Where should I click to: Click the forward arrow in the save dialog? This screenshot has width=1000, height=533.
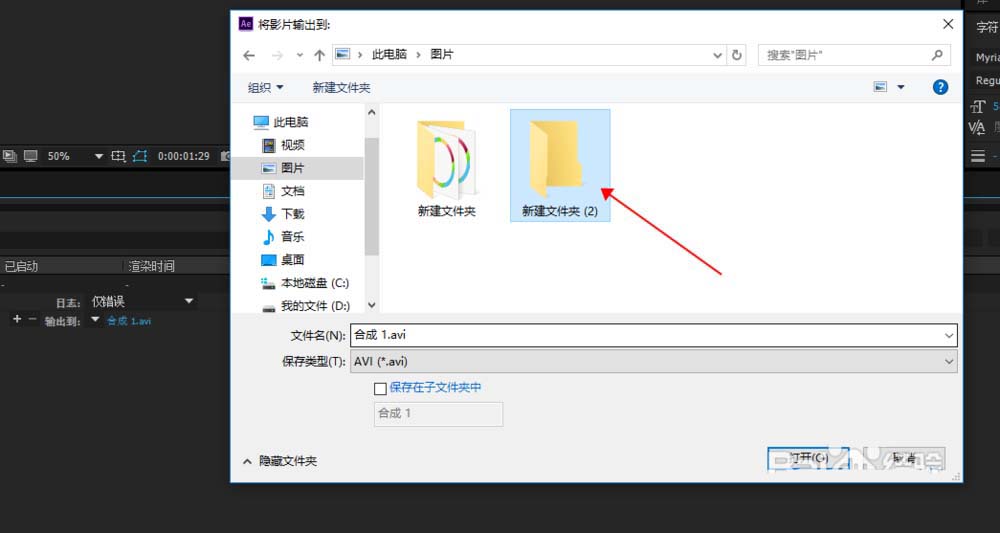click(277, 55)
